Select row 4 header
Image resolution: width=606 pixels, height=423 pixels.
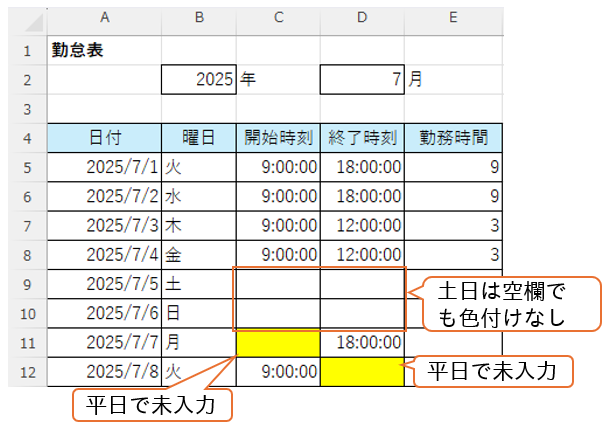pos(27,138)
